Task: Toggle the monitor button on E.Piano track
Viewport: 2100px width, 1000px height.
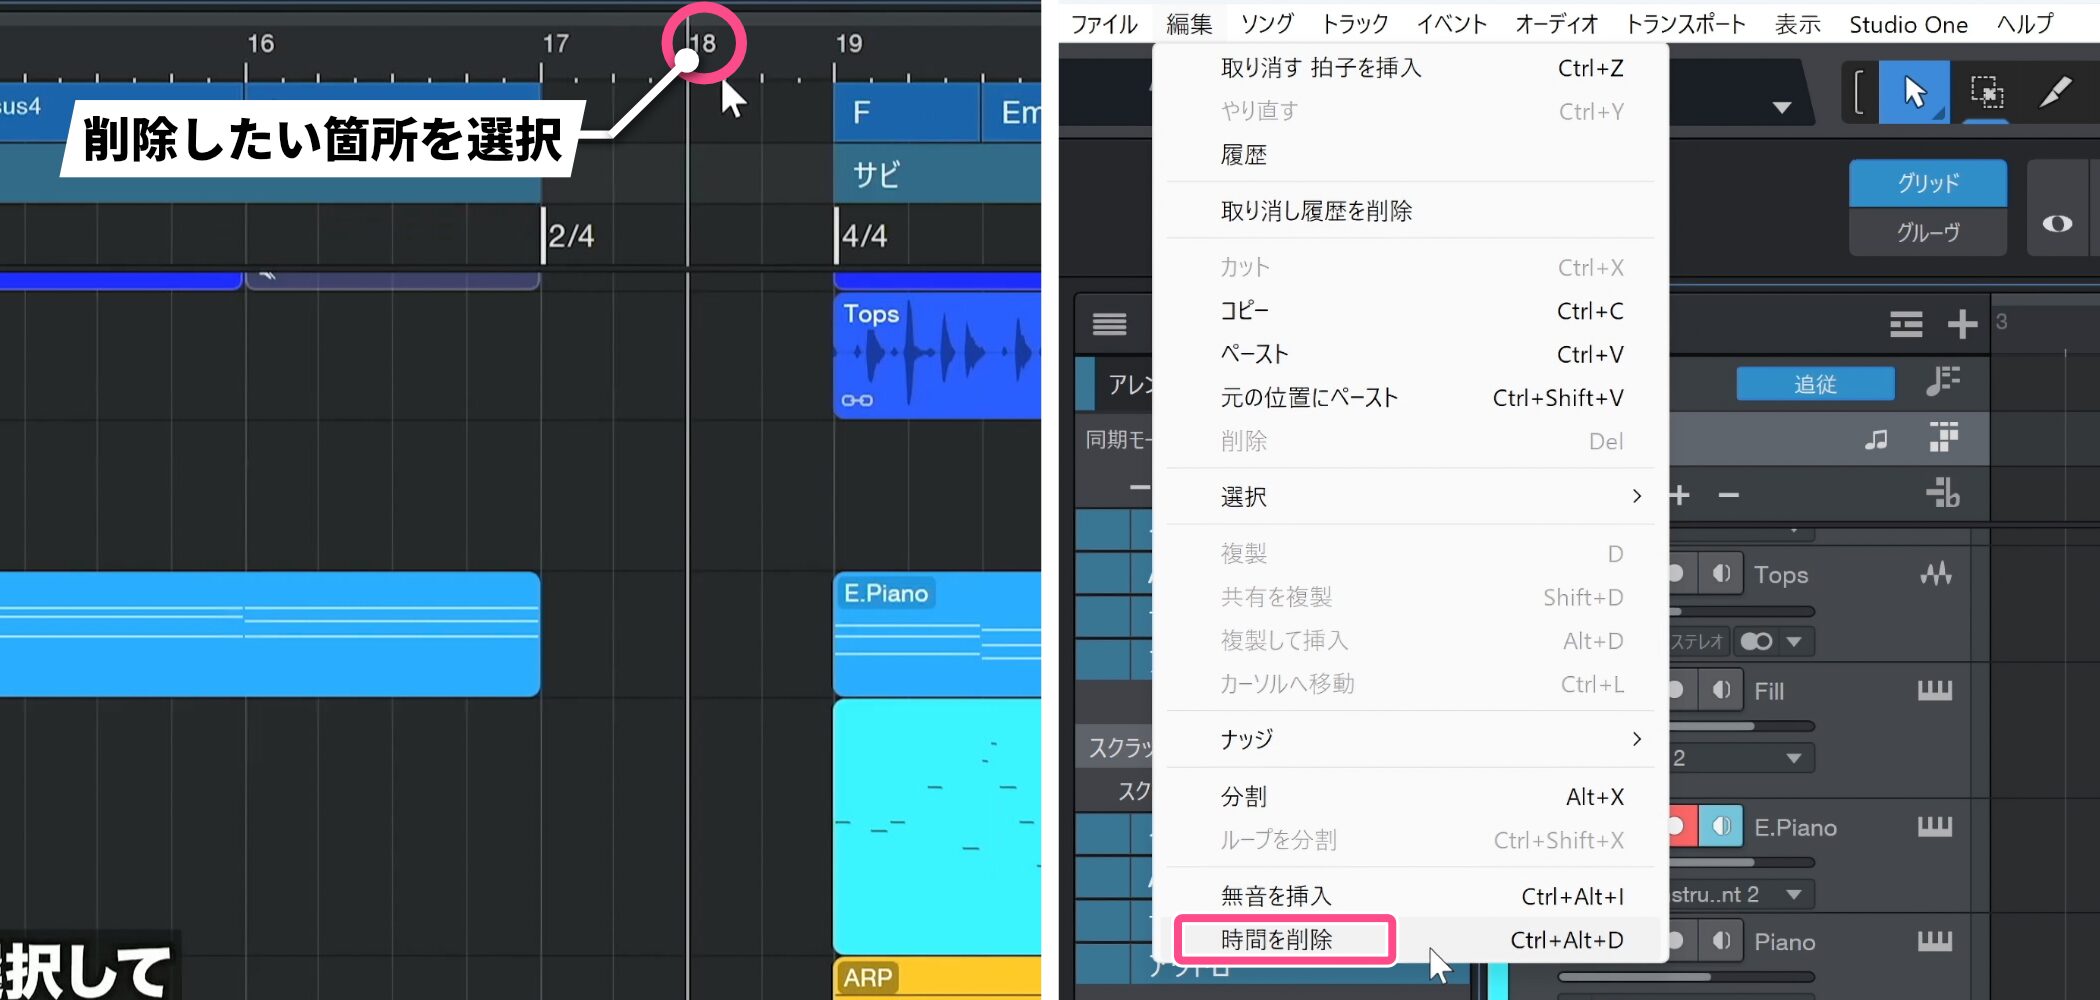Action: pyautogui.click(x=1721, y=827)
